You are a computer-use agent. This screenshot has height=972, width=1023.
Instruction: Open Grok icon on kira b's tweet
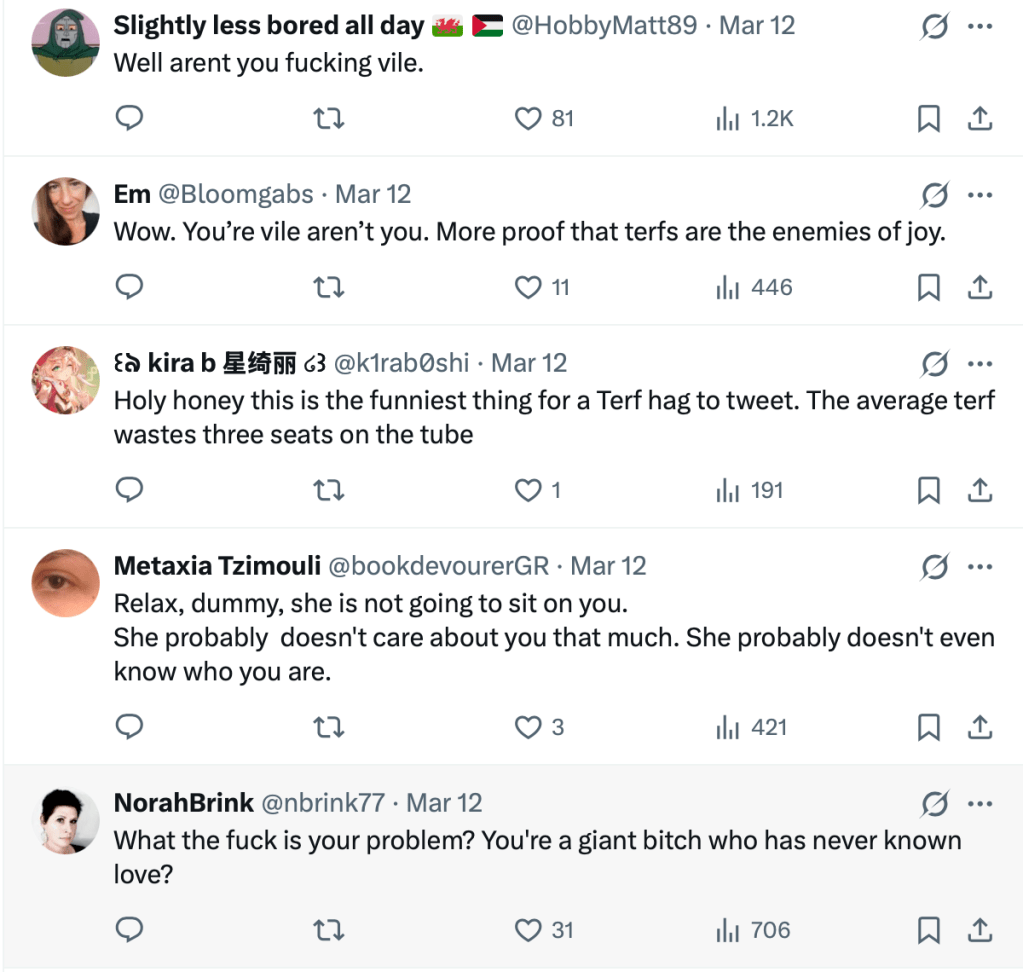pyautogui.click(x=934, y=363)
